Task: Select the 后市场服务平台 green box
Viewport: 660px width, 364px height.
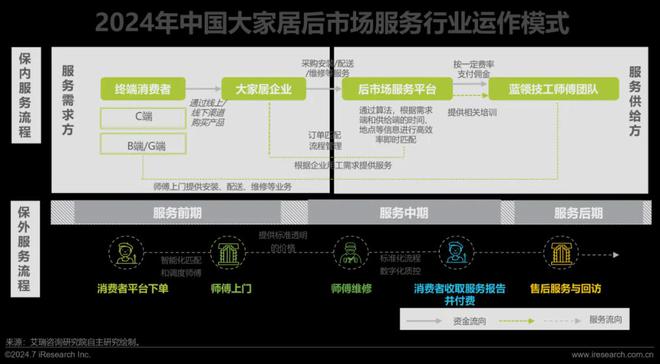Action: (x=397, y=89)
